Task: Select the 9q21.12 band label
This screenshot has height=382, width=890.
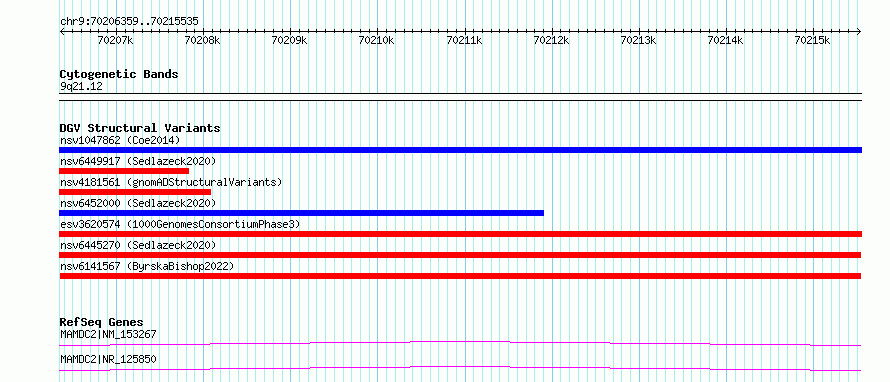Action: click(81, 87)
